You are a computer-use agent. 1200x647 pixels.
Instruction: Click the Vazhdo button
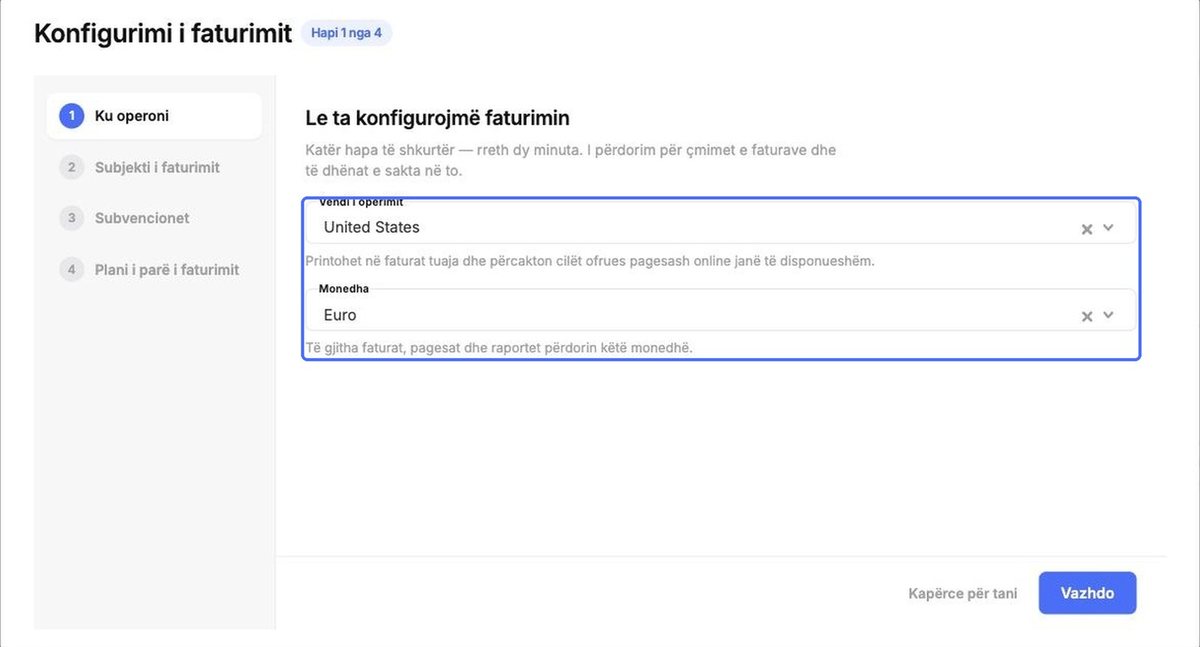point(1087,593)
